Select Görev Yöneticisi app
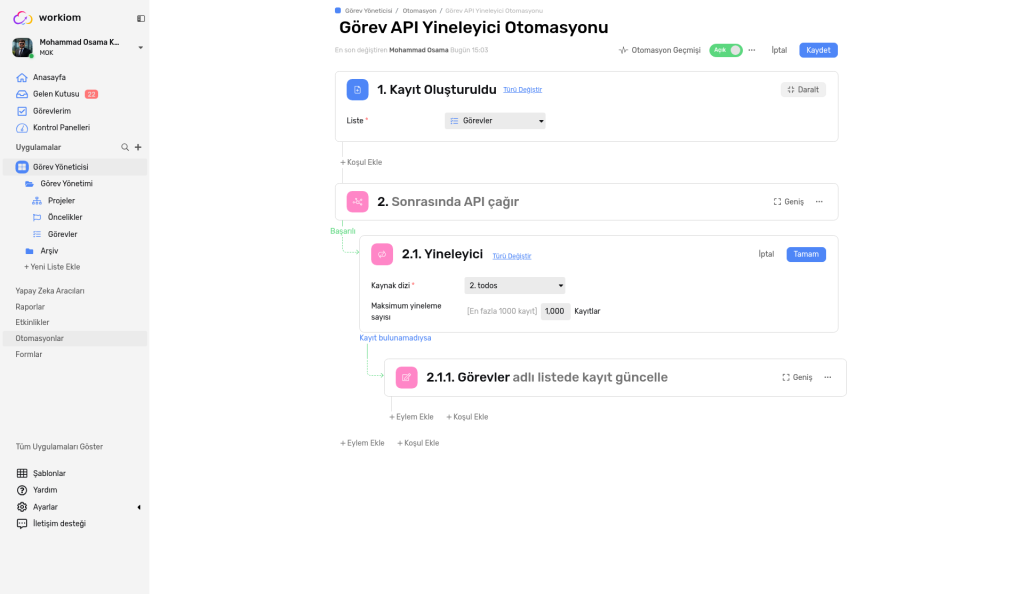1024x594 pixels. coord(75,167)
